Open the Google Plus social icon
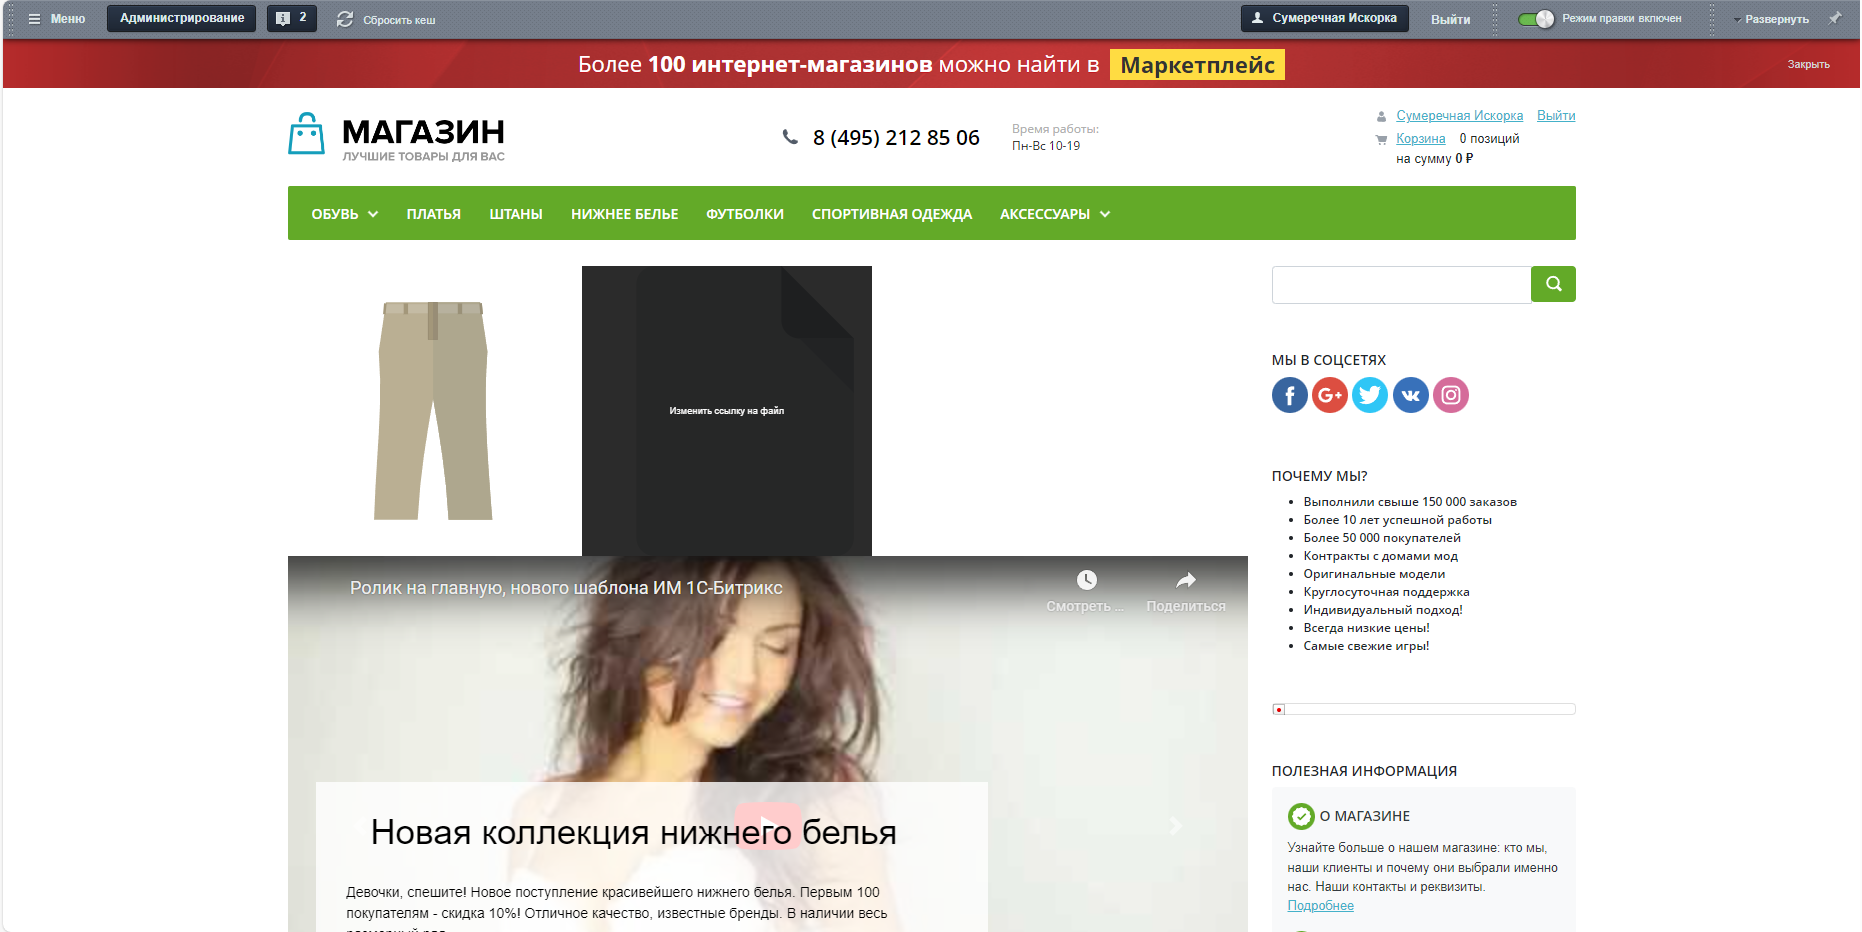Viewport: 1862px width, 932px height. pyautogui.click(x=1329, y=395)
